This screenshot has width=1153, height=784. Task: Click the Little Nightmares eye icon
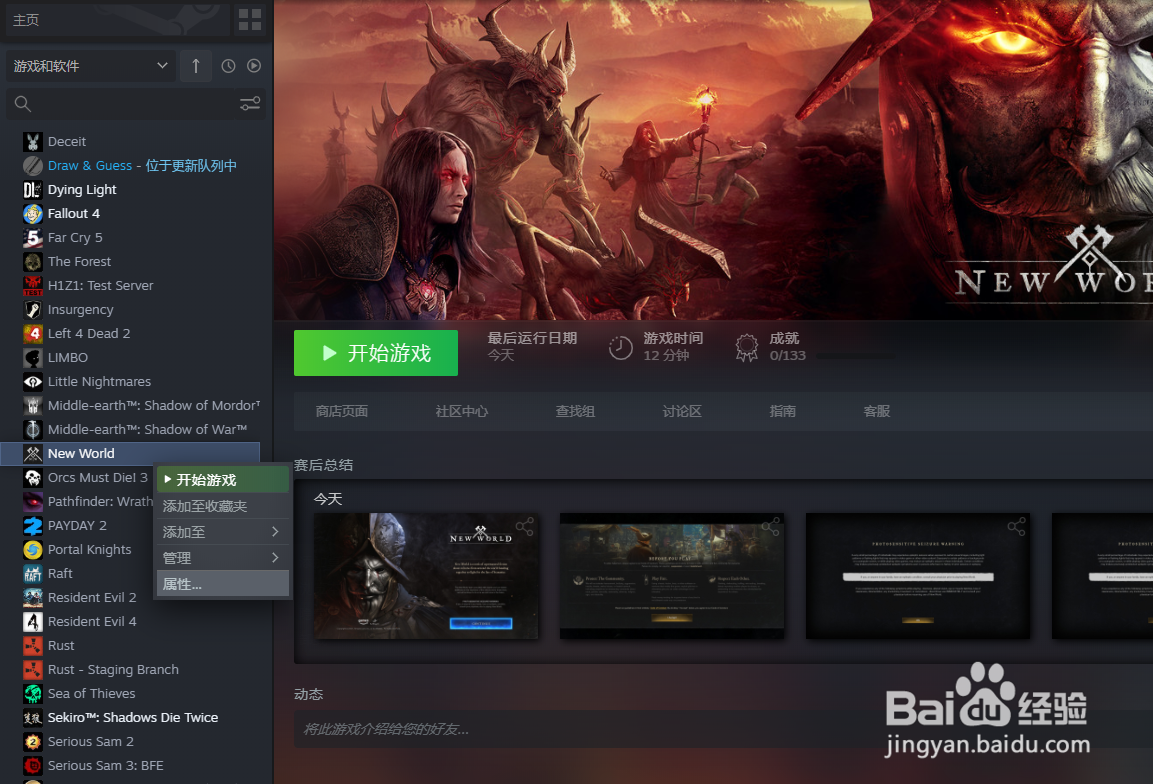32,382
